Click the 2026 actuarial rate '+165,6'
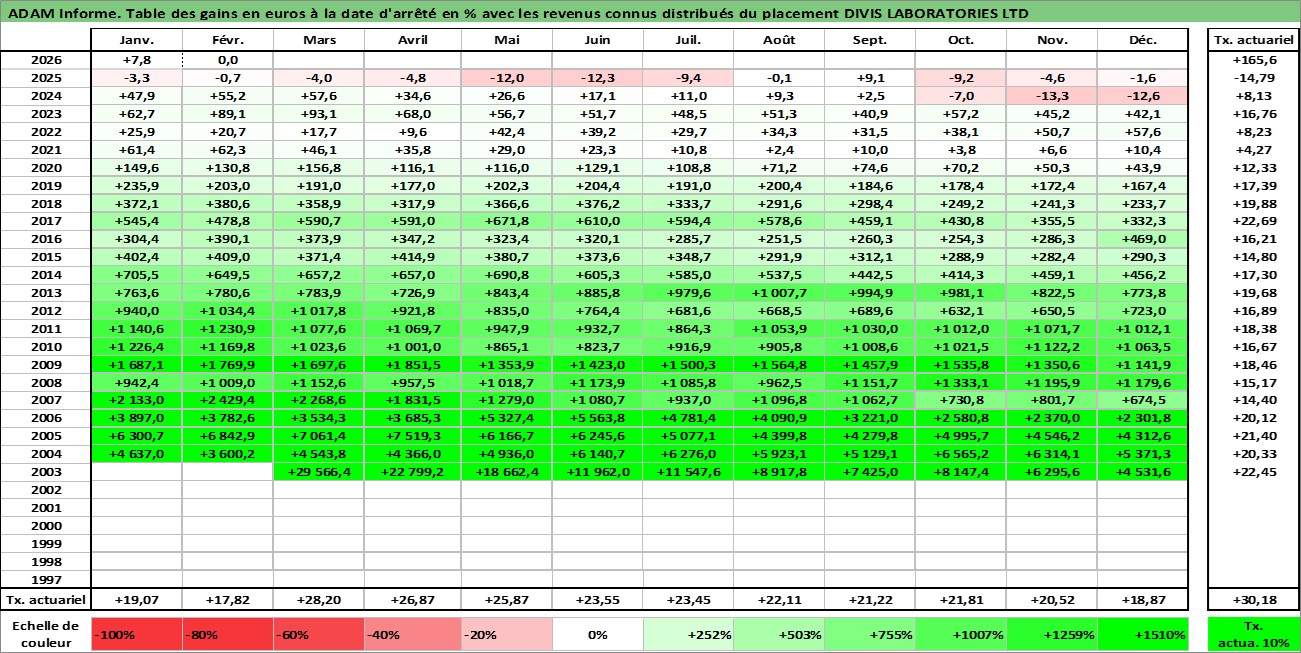 (1253, 60)
